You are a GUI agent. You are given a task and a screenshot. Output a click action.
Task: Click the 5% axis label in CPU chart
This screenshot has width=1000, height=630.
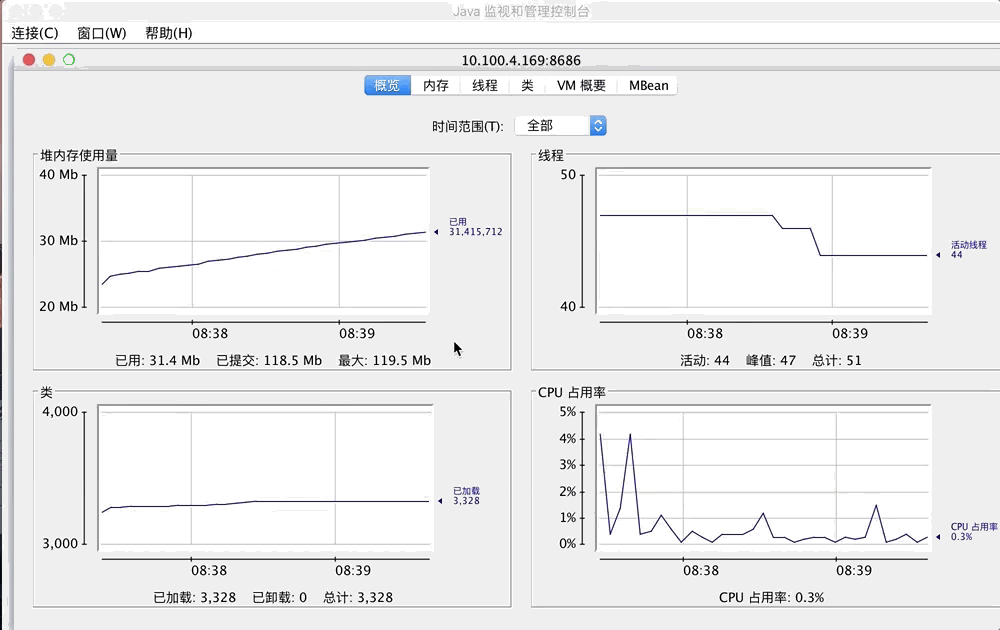pyautogui.click(x=568, y=412)
